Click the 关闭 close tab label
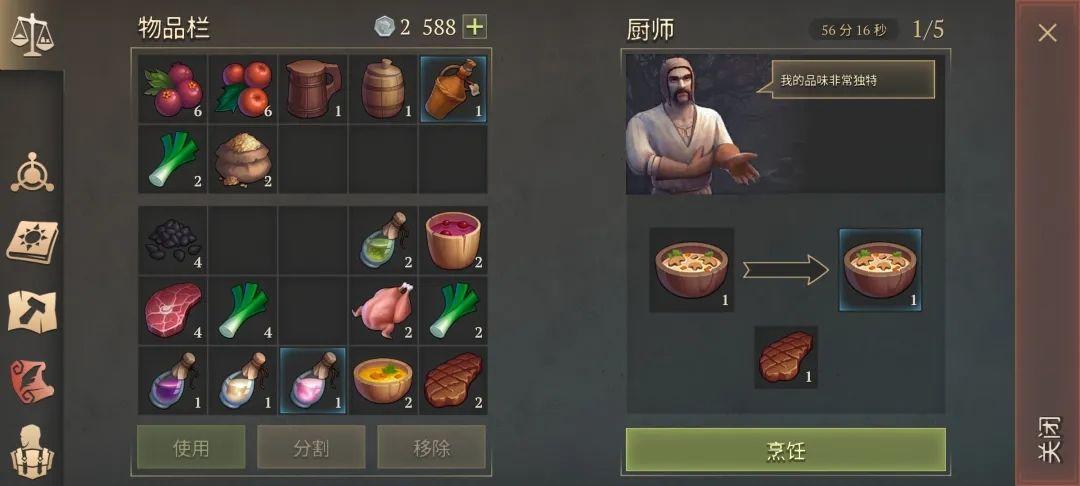The width and height of the screenshot is (1080, 486). click(1048, 439)
